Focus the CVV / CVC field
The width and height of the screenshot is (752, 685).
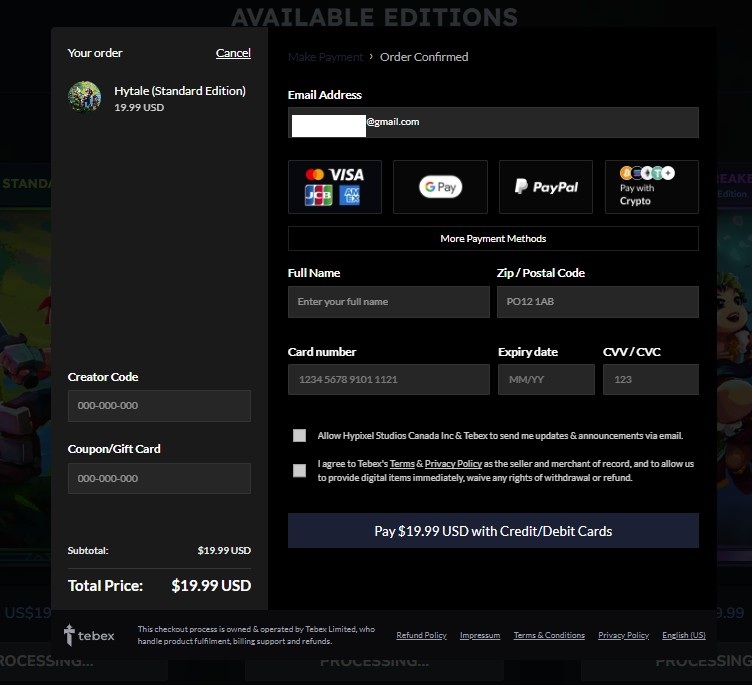click(x=651, y=379)
